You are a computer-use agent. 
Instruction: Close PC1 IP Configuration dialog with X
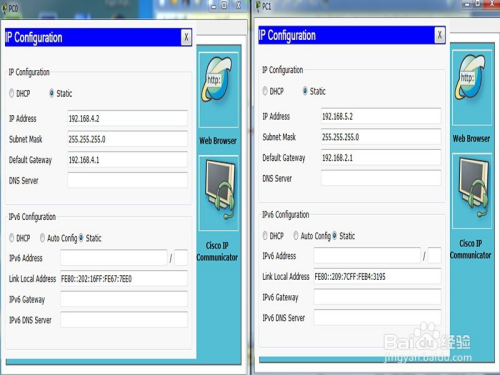click(440, 35)
